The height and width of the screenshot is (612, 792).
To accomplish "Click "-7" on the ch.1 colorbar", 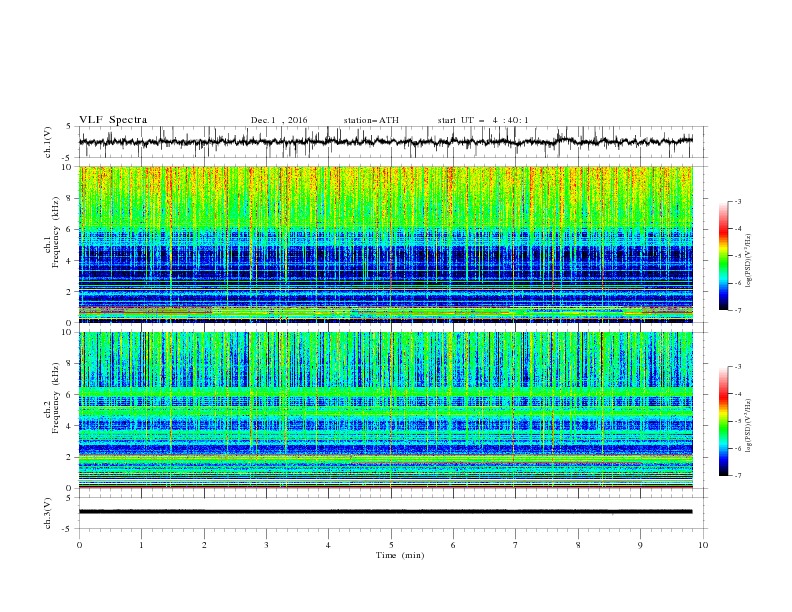I will point(737,310).
